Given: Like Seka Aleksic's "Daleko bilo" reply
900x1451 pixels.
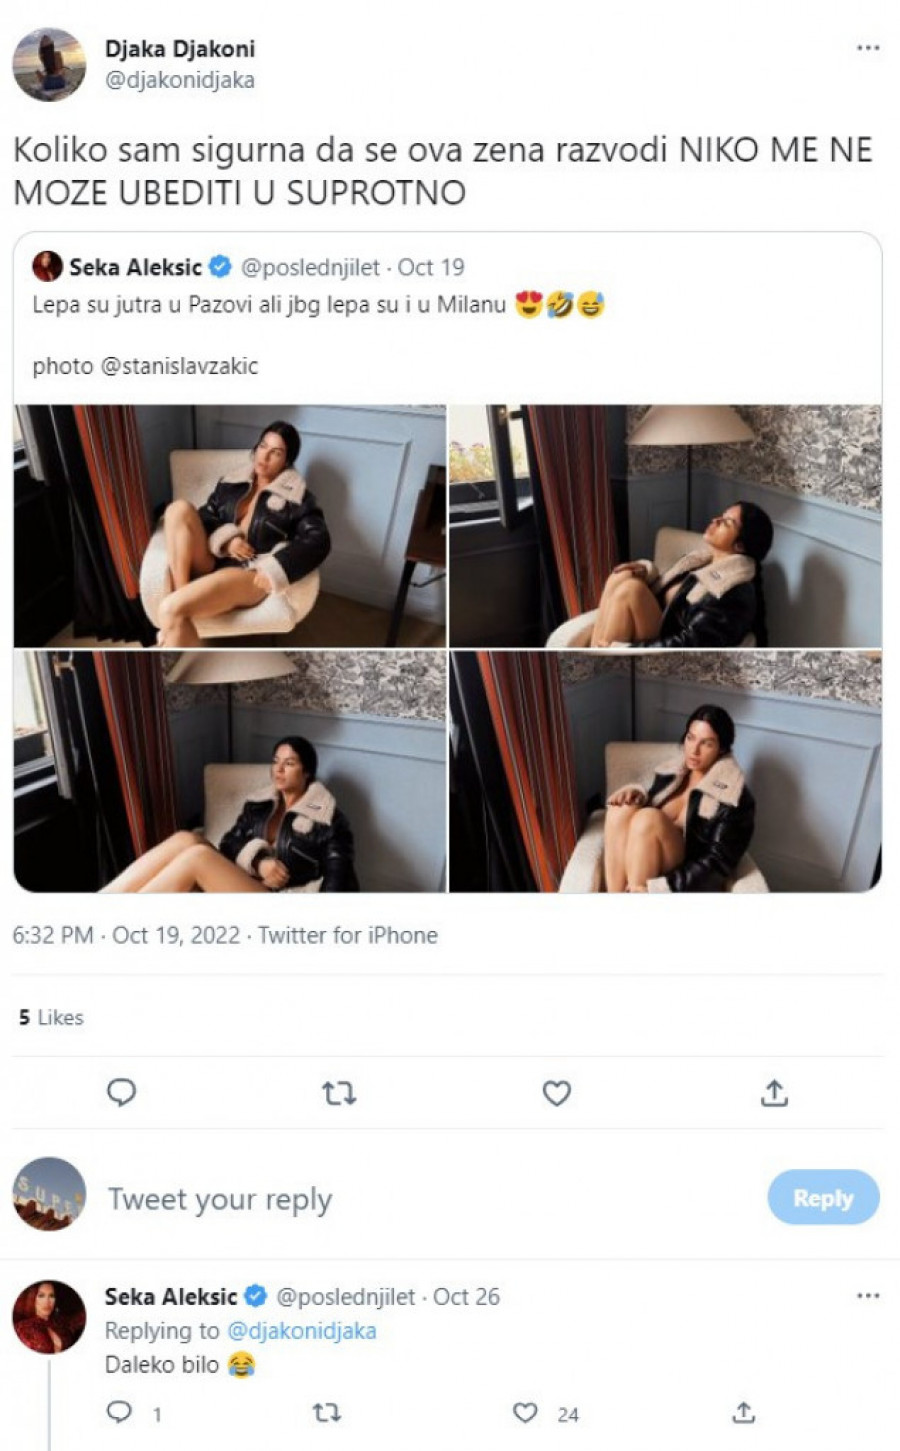Looking at the screenshot, I should pos(526,1412).
